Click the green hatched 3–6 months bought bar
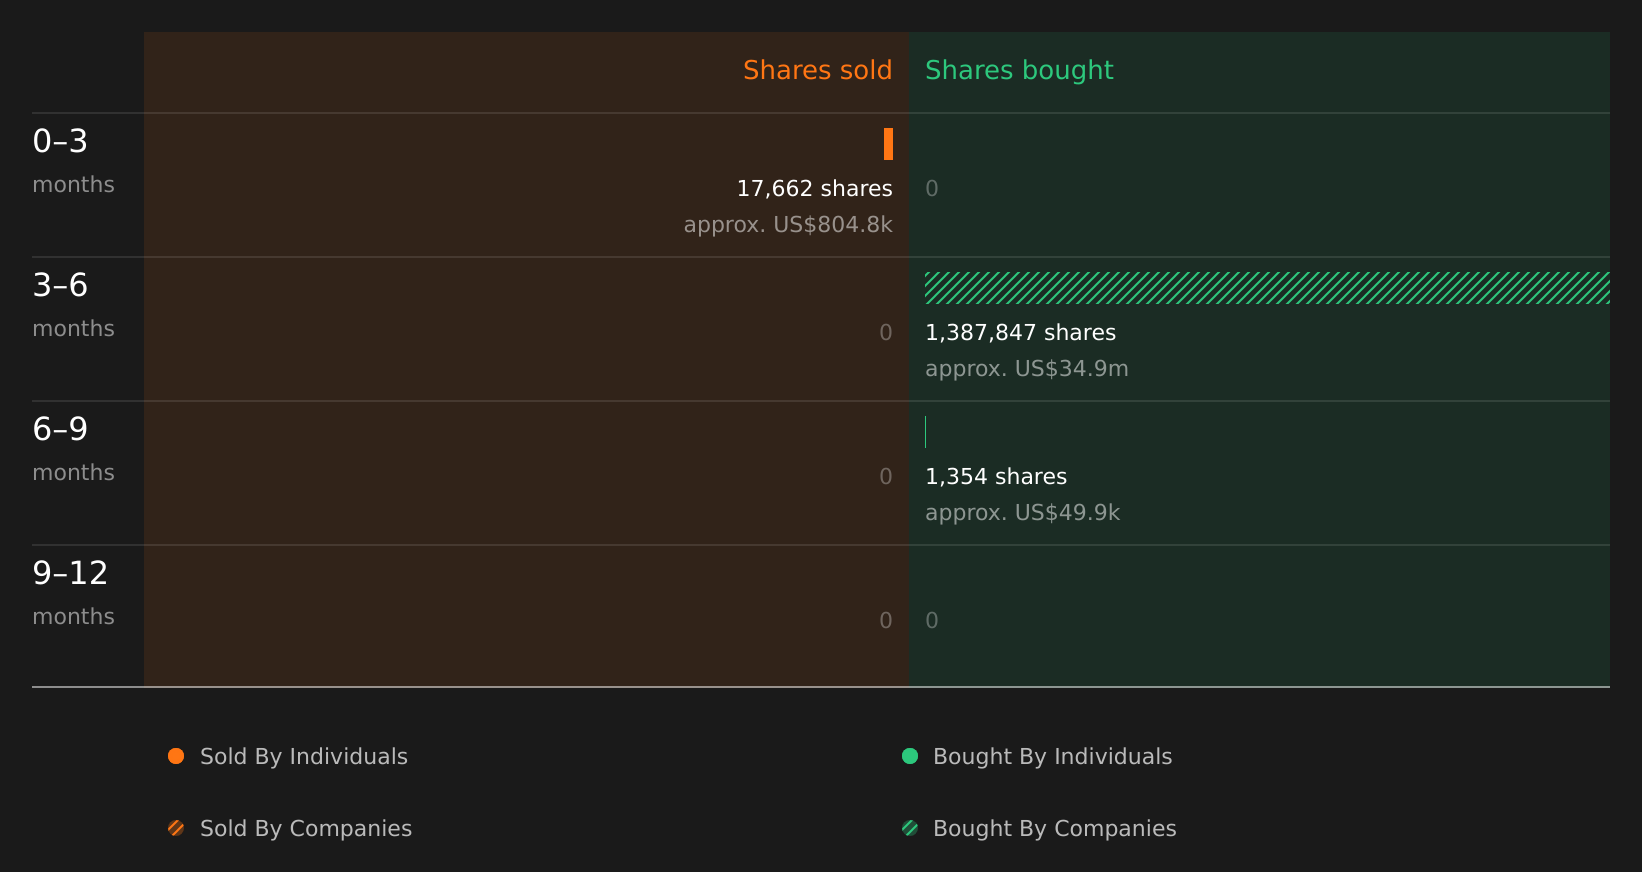This screenshot has height=872, width=1642. click(x=1267, y=288)
